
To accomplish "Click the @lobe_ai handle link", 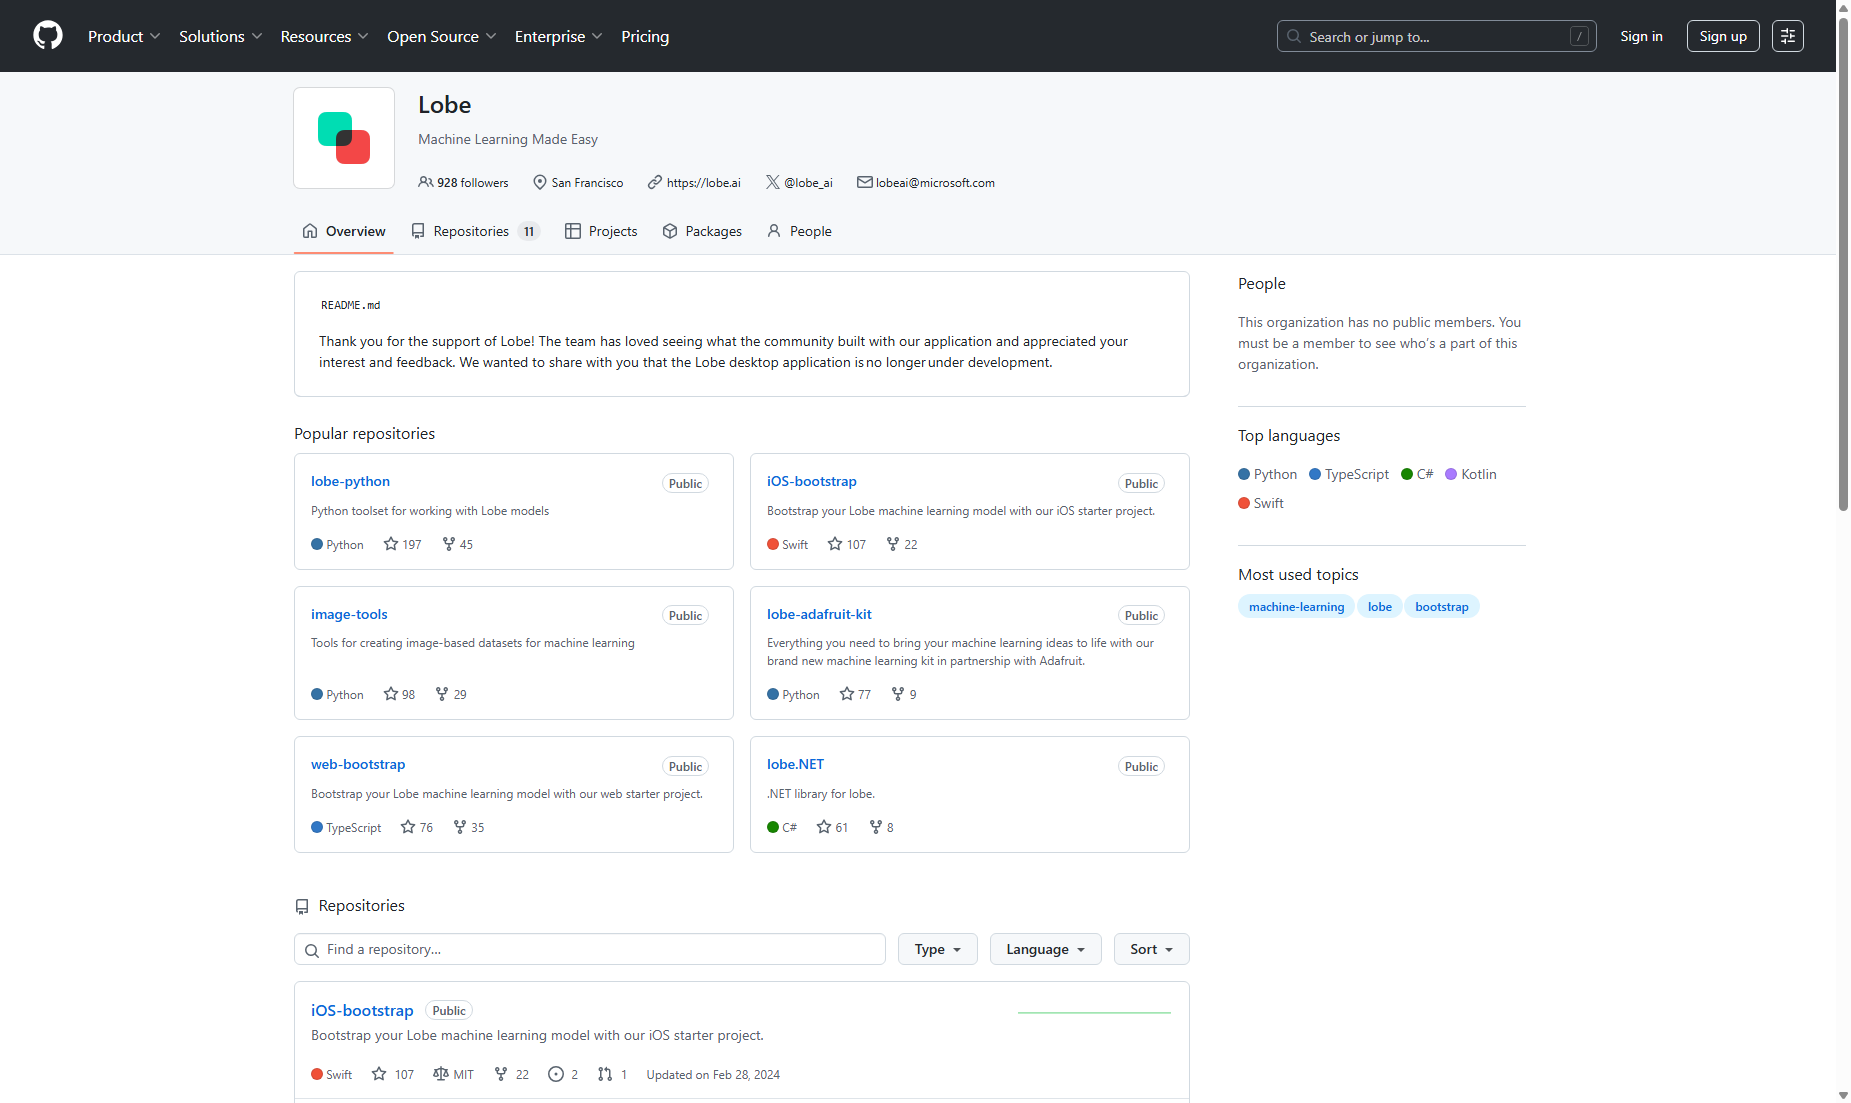I will tap(808, 182).
